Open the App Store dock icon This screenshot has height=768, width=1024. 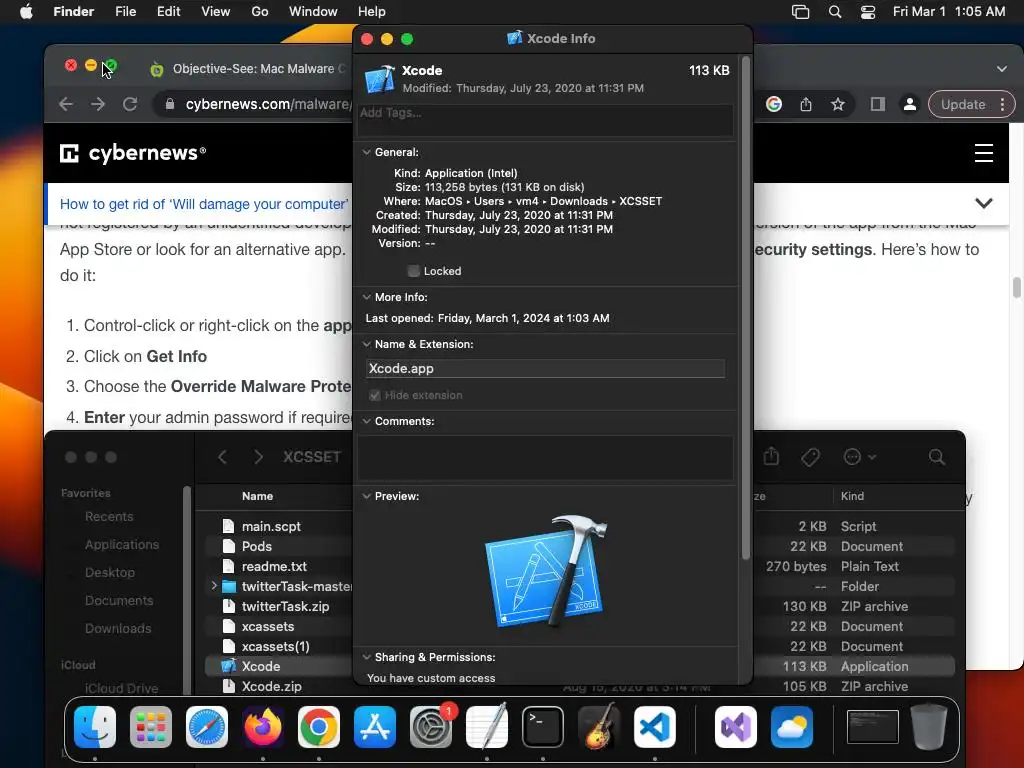375,726
